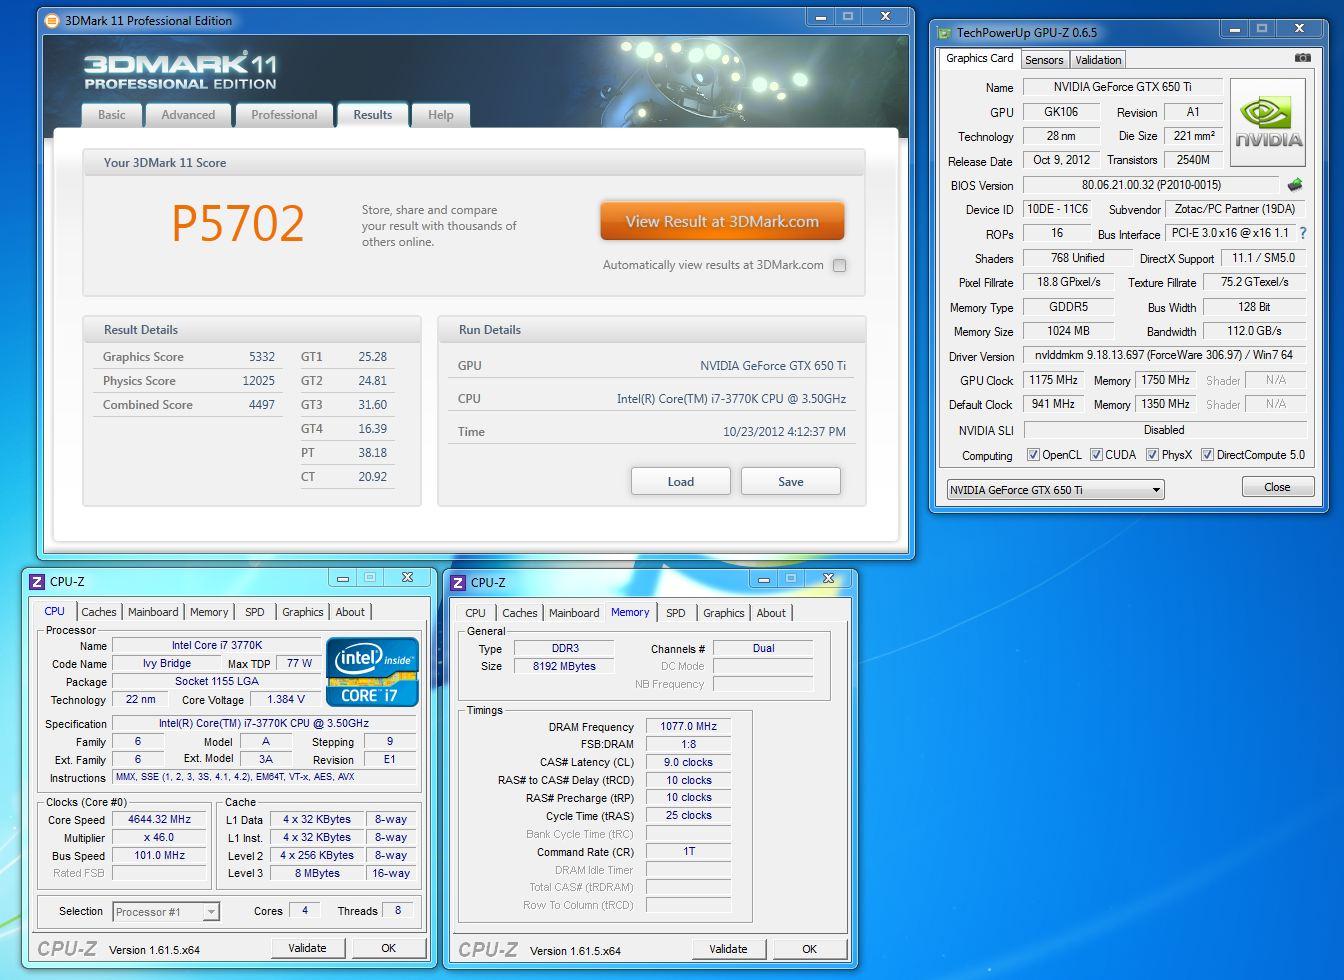
Task: Open the Professional tab in 3DMark
Action: [x=284, y=115]
